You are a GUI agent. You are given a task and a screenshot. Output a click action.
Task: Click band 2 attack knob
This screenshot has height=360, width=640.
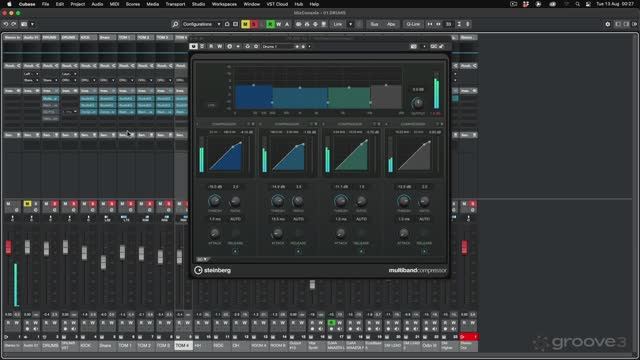(x=278, y=233)
